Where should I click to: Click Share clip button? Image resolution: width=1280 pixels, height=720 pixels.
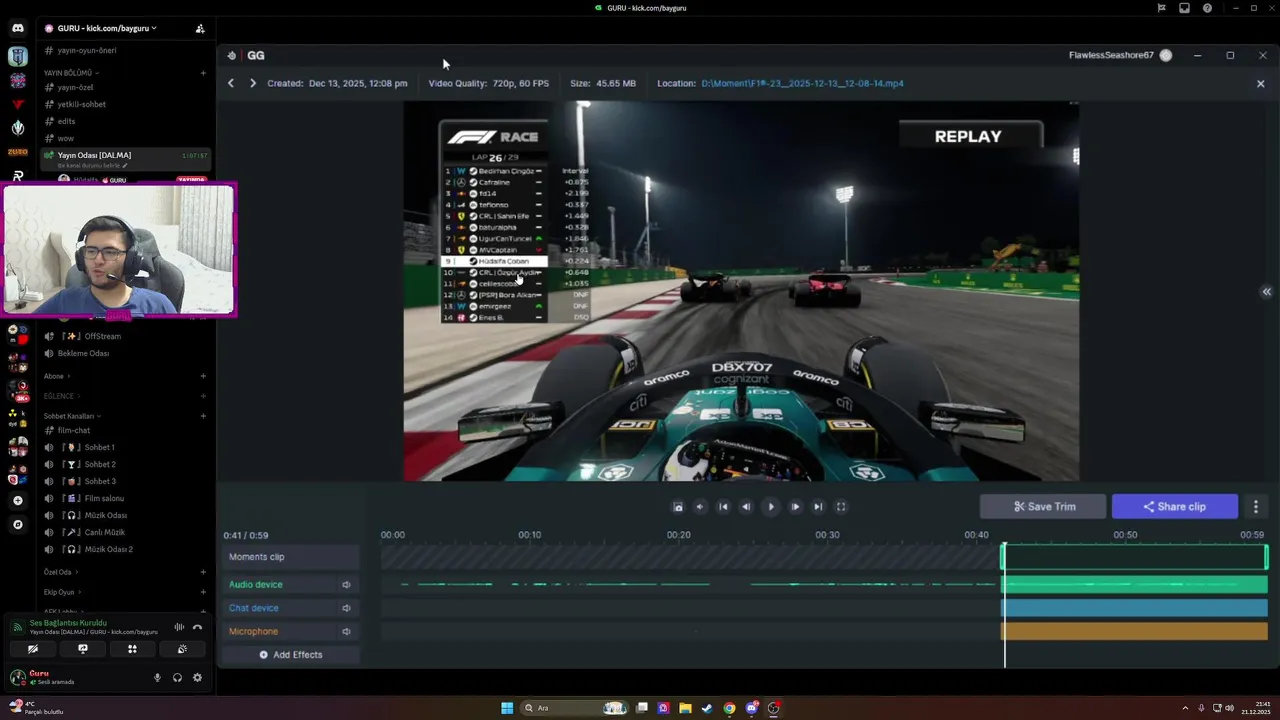click(x=1174, y=507)
